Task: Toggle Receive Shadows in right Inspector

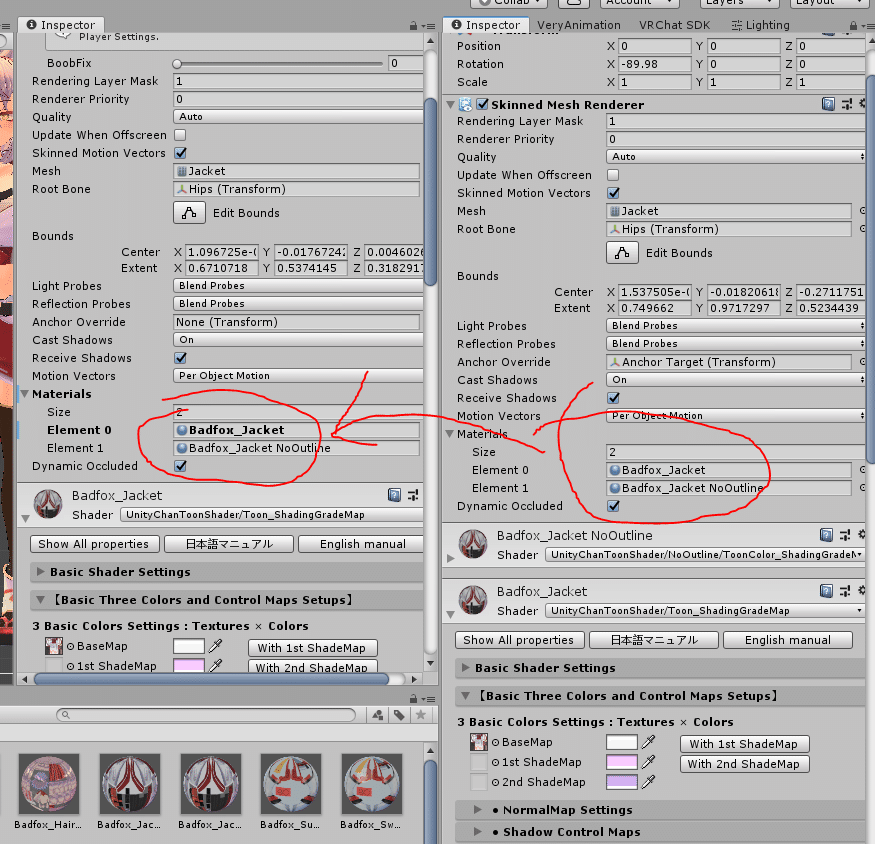Action: click(x=613, y=398)
